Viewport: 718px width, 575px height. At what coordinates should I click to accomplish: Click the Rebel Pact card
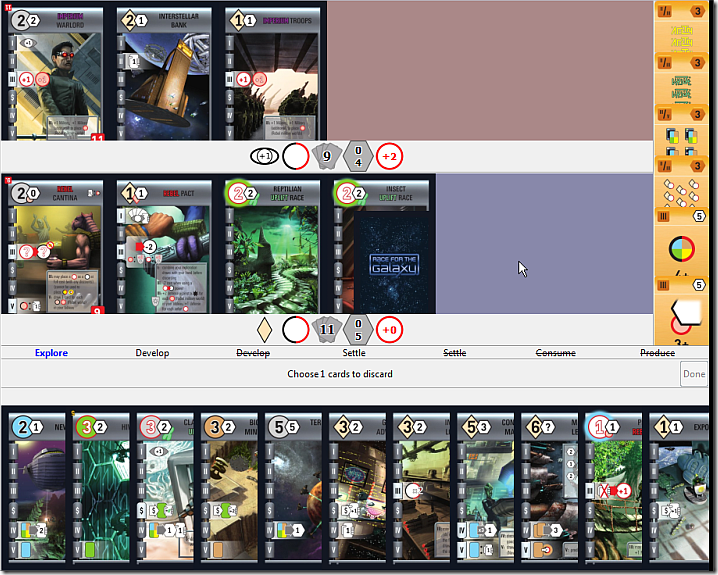tap(164, 247)
